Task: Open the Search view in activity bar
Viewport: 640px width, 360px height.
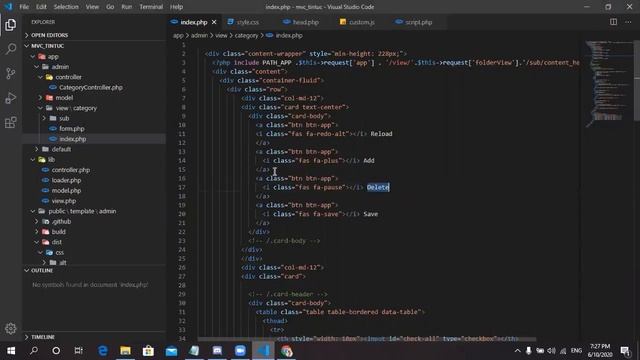Action: tap(11, 49)
